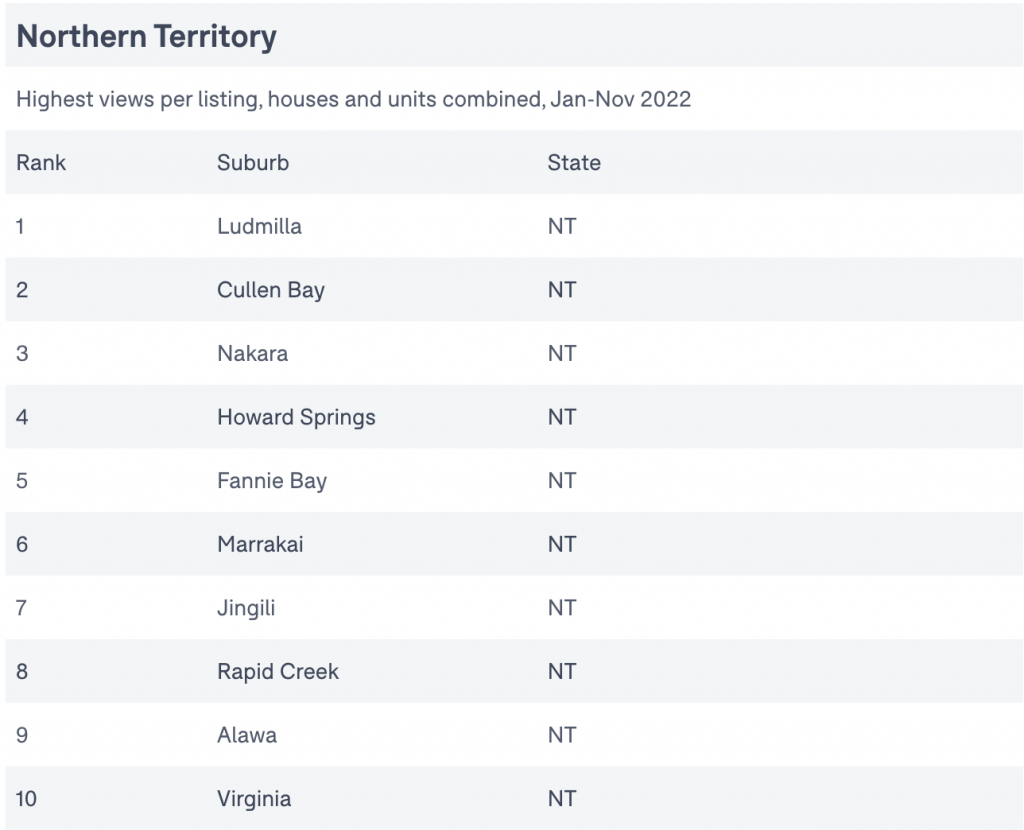Select the Marrakai suburb cell

261,544
